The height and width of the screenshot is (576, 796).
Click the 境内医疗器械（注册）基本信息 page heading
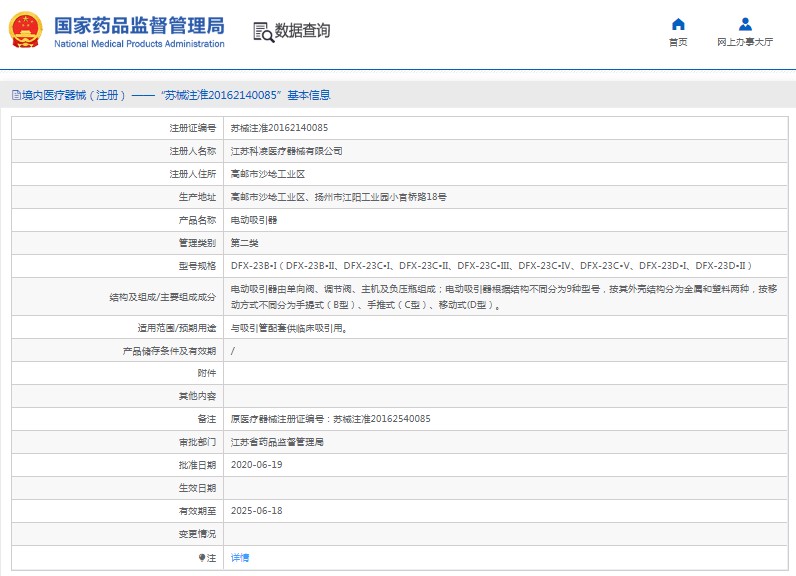tap(171, 95)
